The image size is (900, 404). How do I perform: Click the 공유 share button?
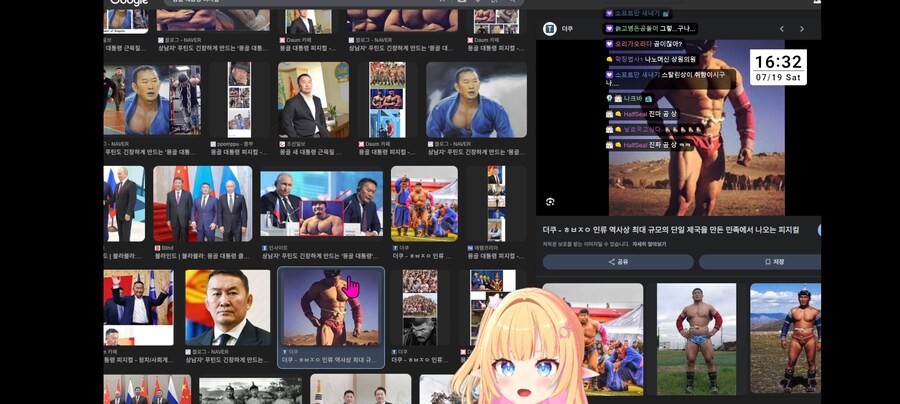[x=618, y=262]
